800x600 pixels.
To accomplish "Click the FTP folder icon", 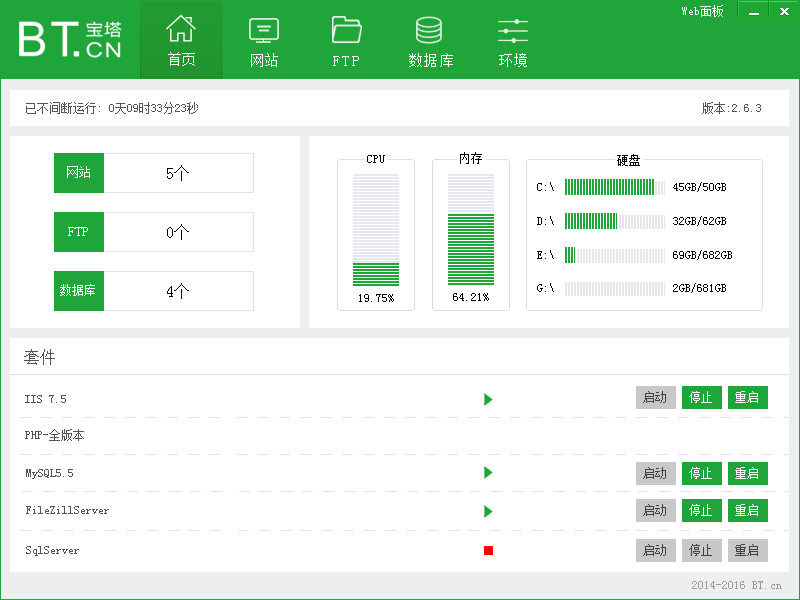I will pos(346,30).
